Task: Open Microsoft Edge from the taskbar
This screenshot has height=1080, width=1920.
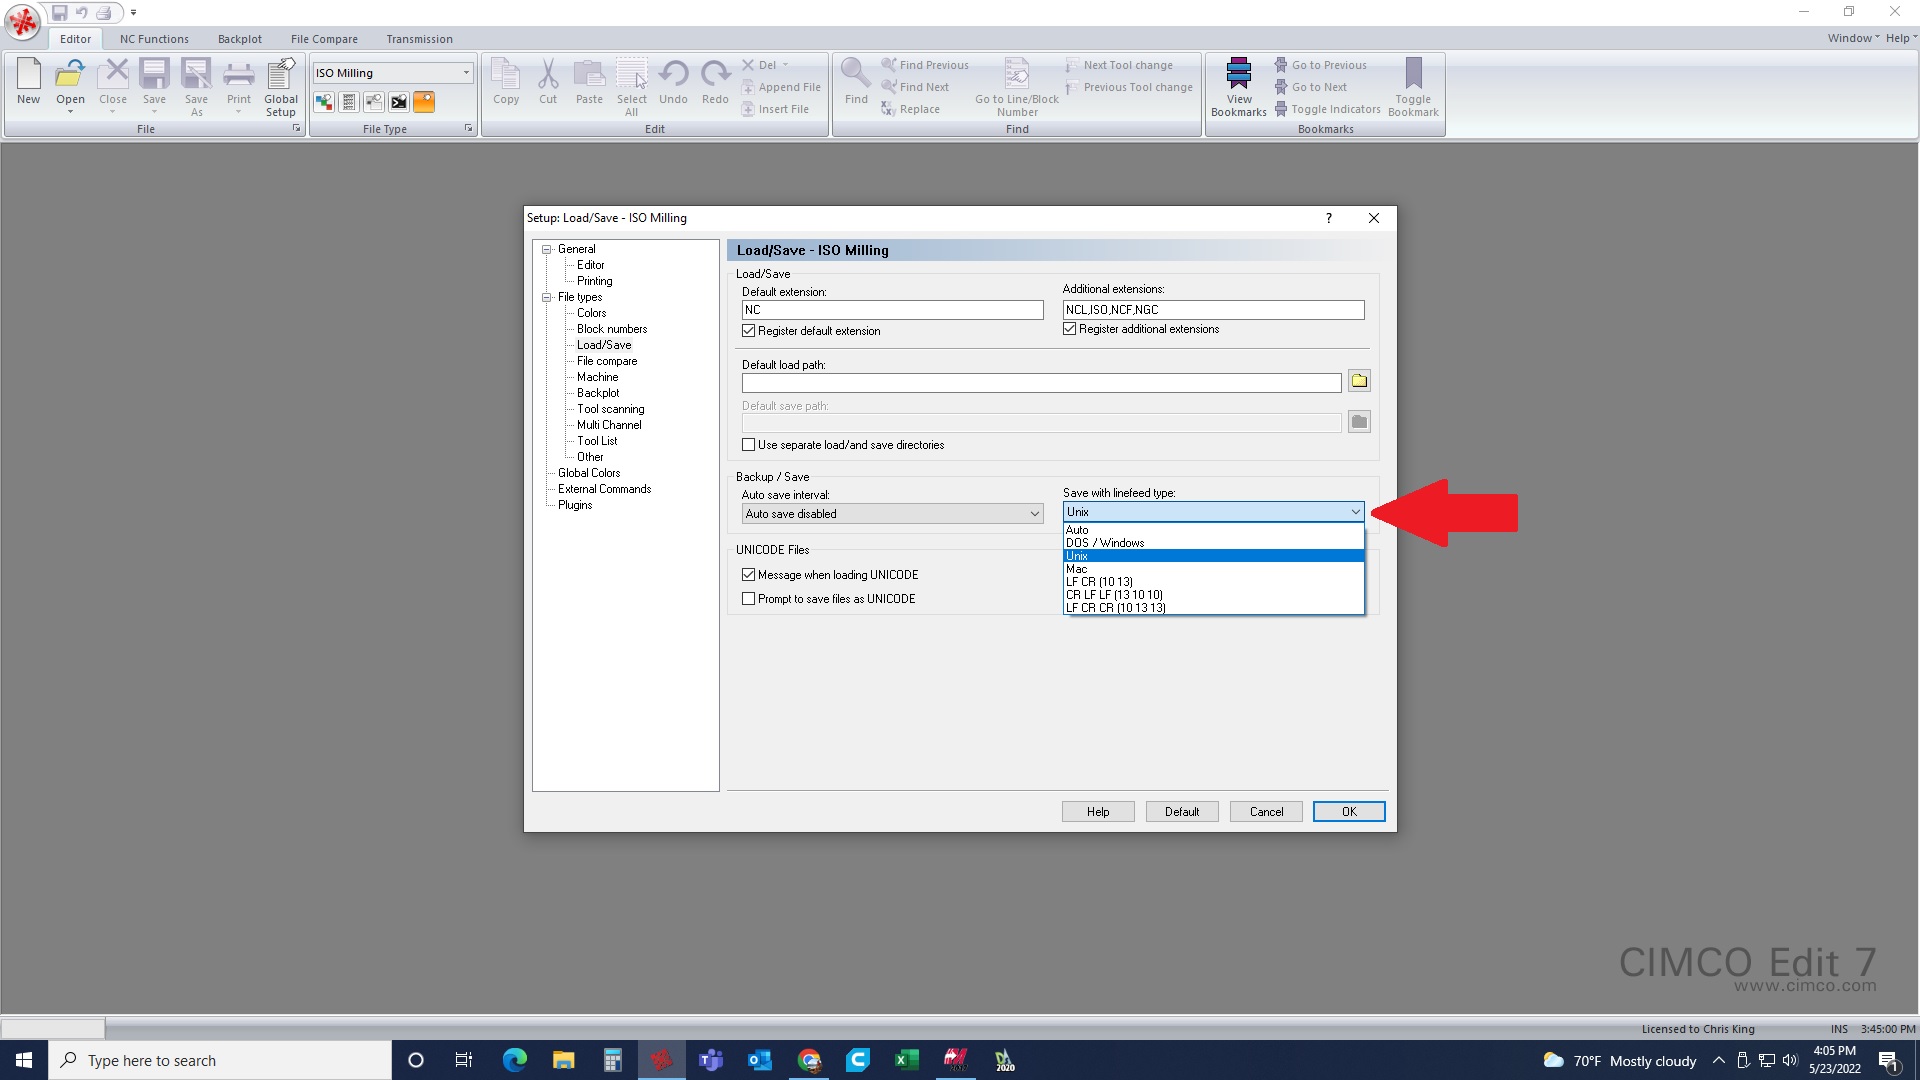Action: [514, 1060]
